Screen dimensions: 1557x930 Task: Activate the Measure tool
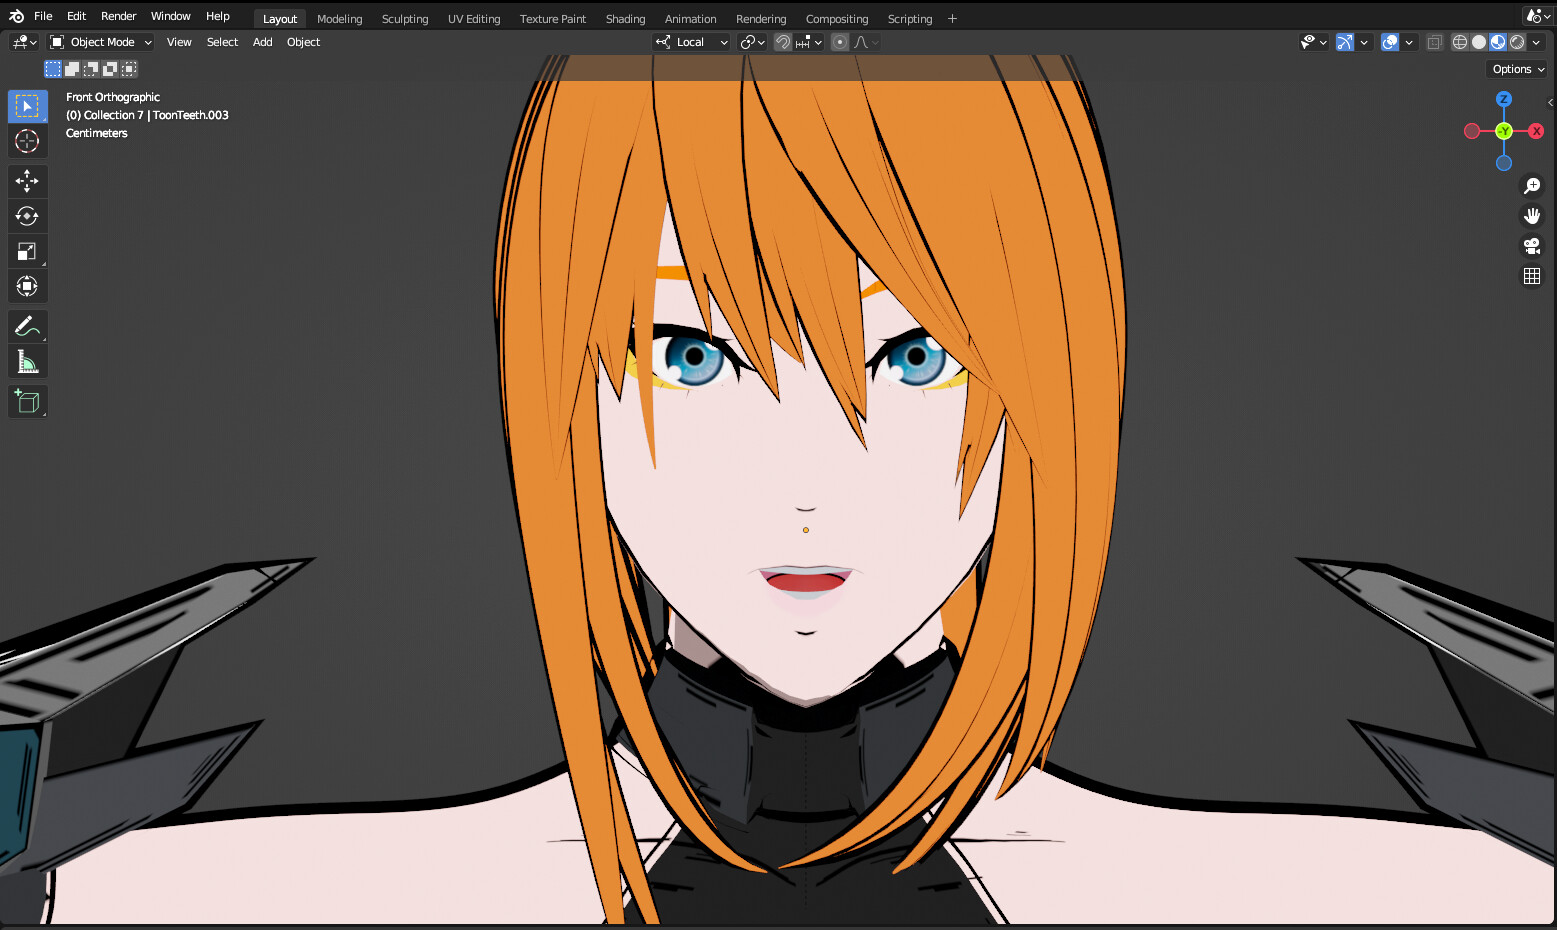(x=27, y=361)
